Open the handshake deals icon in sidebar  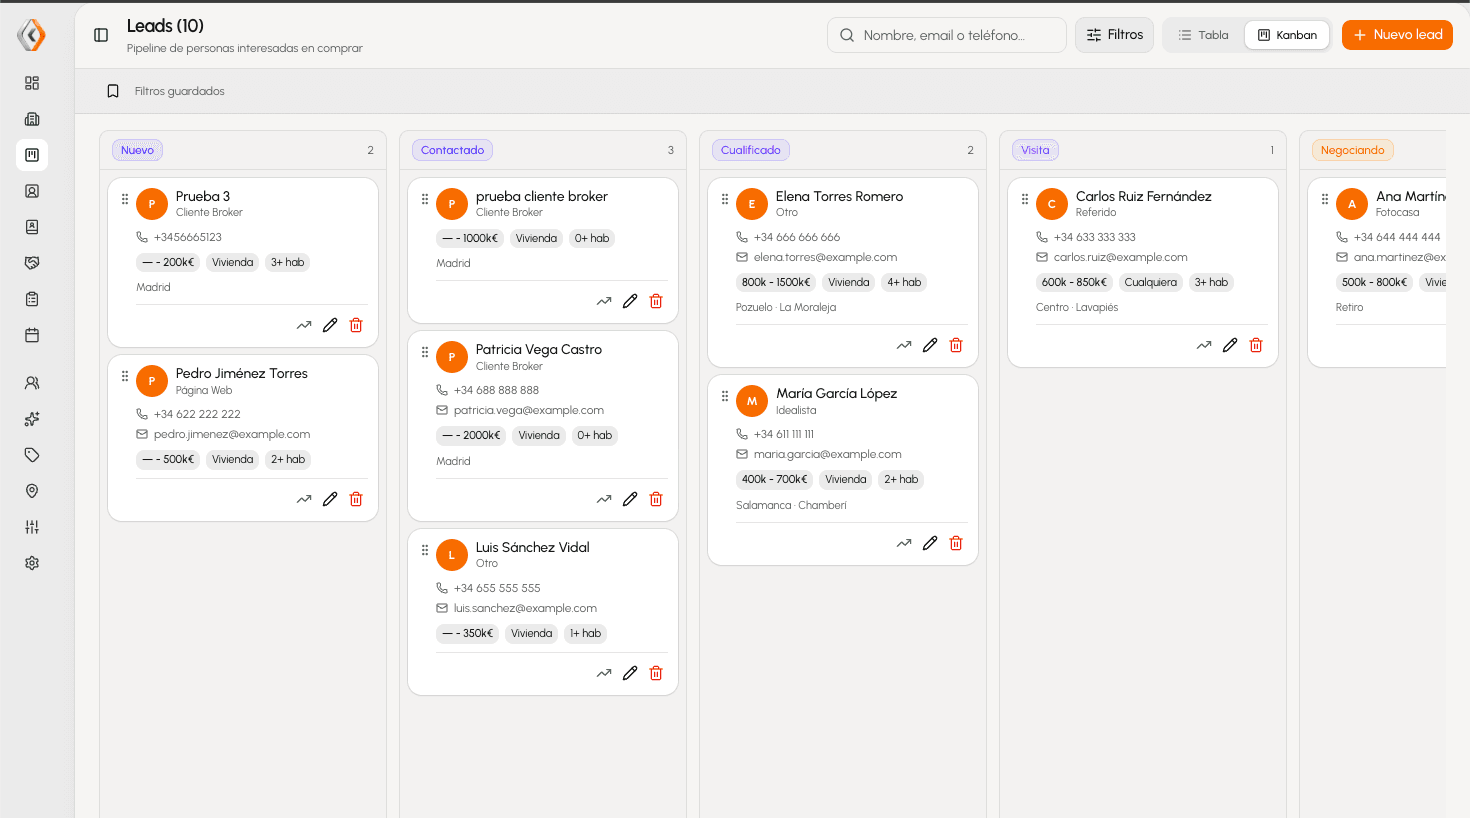(32, 263)
